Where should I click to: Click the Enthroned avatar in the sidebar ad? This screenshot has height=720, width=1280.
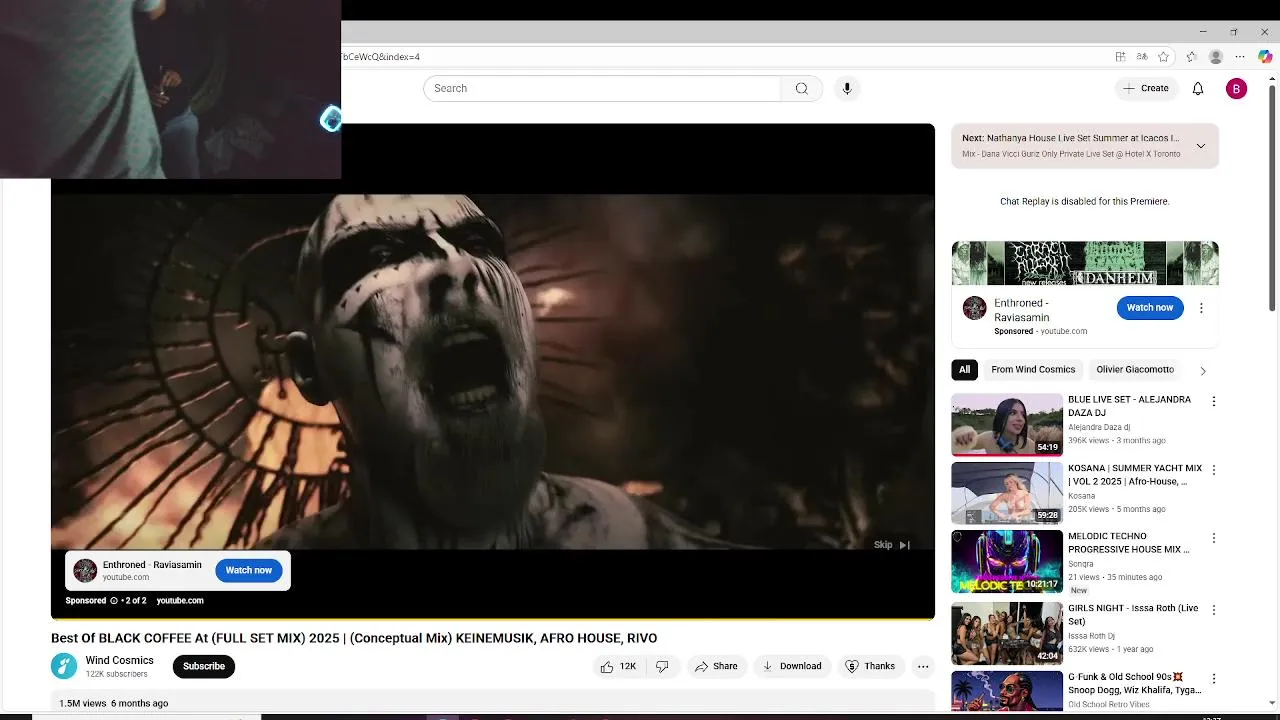(974, 308)
